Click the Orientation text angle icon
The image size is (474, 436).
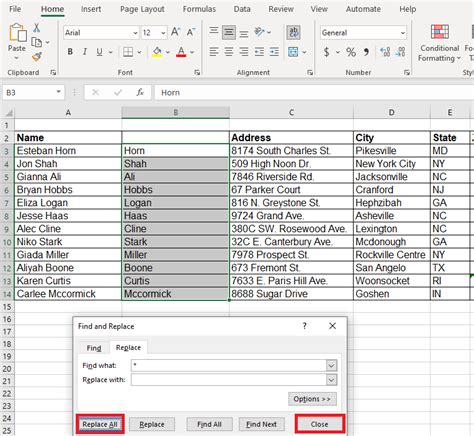point(259,32)
